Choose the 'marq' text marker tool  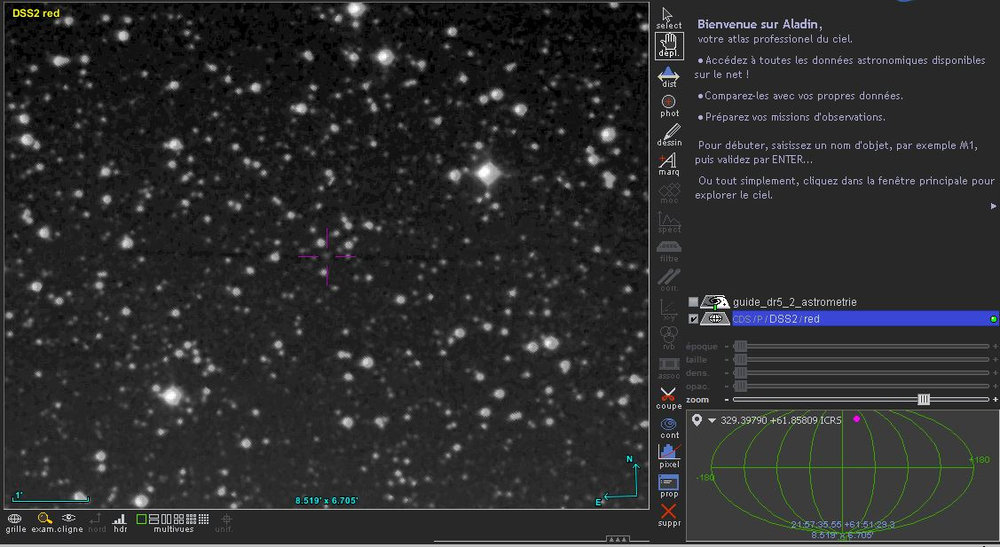(x=668, y=164)
